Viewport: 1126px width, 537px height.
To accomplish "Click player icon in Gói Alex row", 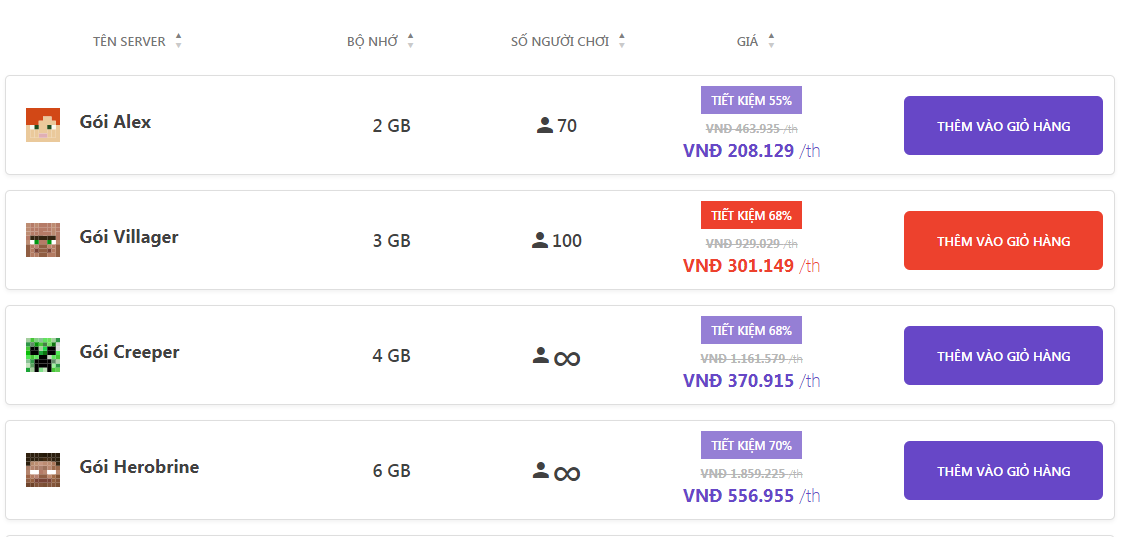I will tap(545, 126).
